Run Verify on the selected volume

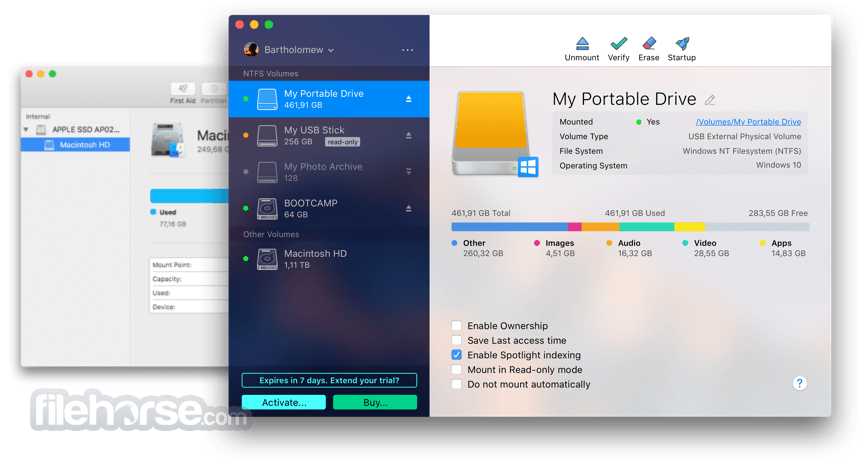click(x=618, y=43)
